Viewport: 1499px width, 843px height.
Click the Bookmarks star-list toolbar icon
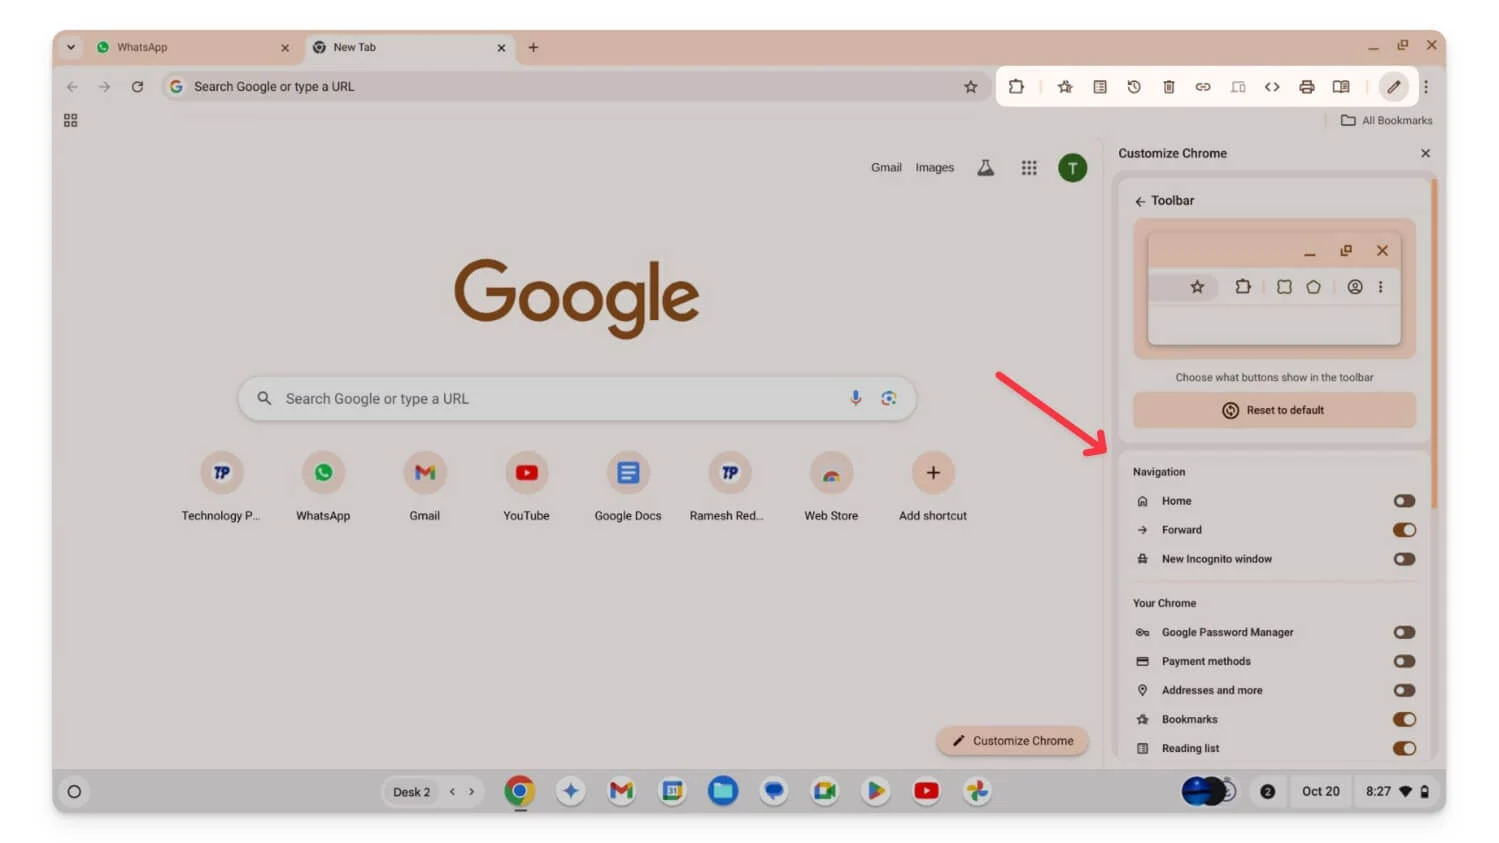1065,87
